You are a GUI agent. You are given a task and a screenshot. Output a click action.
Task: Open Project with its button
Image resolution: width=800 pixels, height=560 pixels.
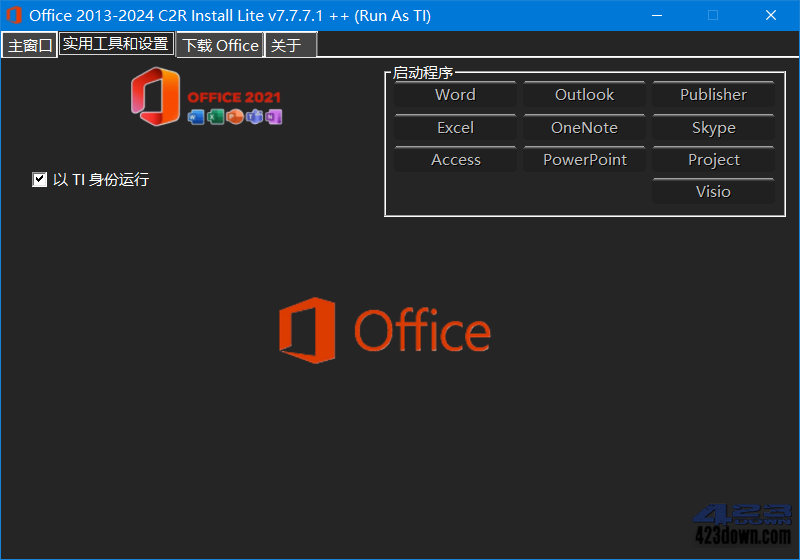point(713,160)
